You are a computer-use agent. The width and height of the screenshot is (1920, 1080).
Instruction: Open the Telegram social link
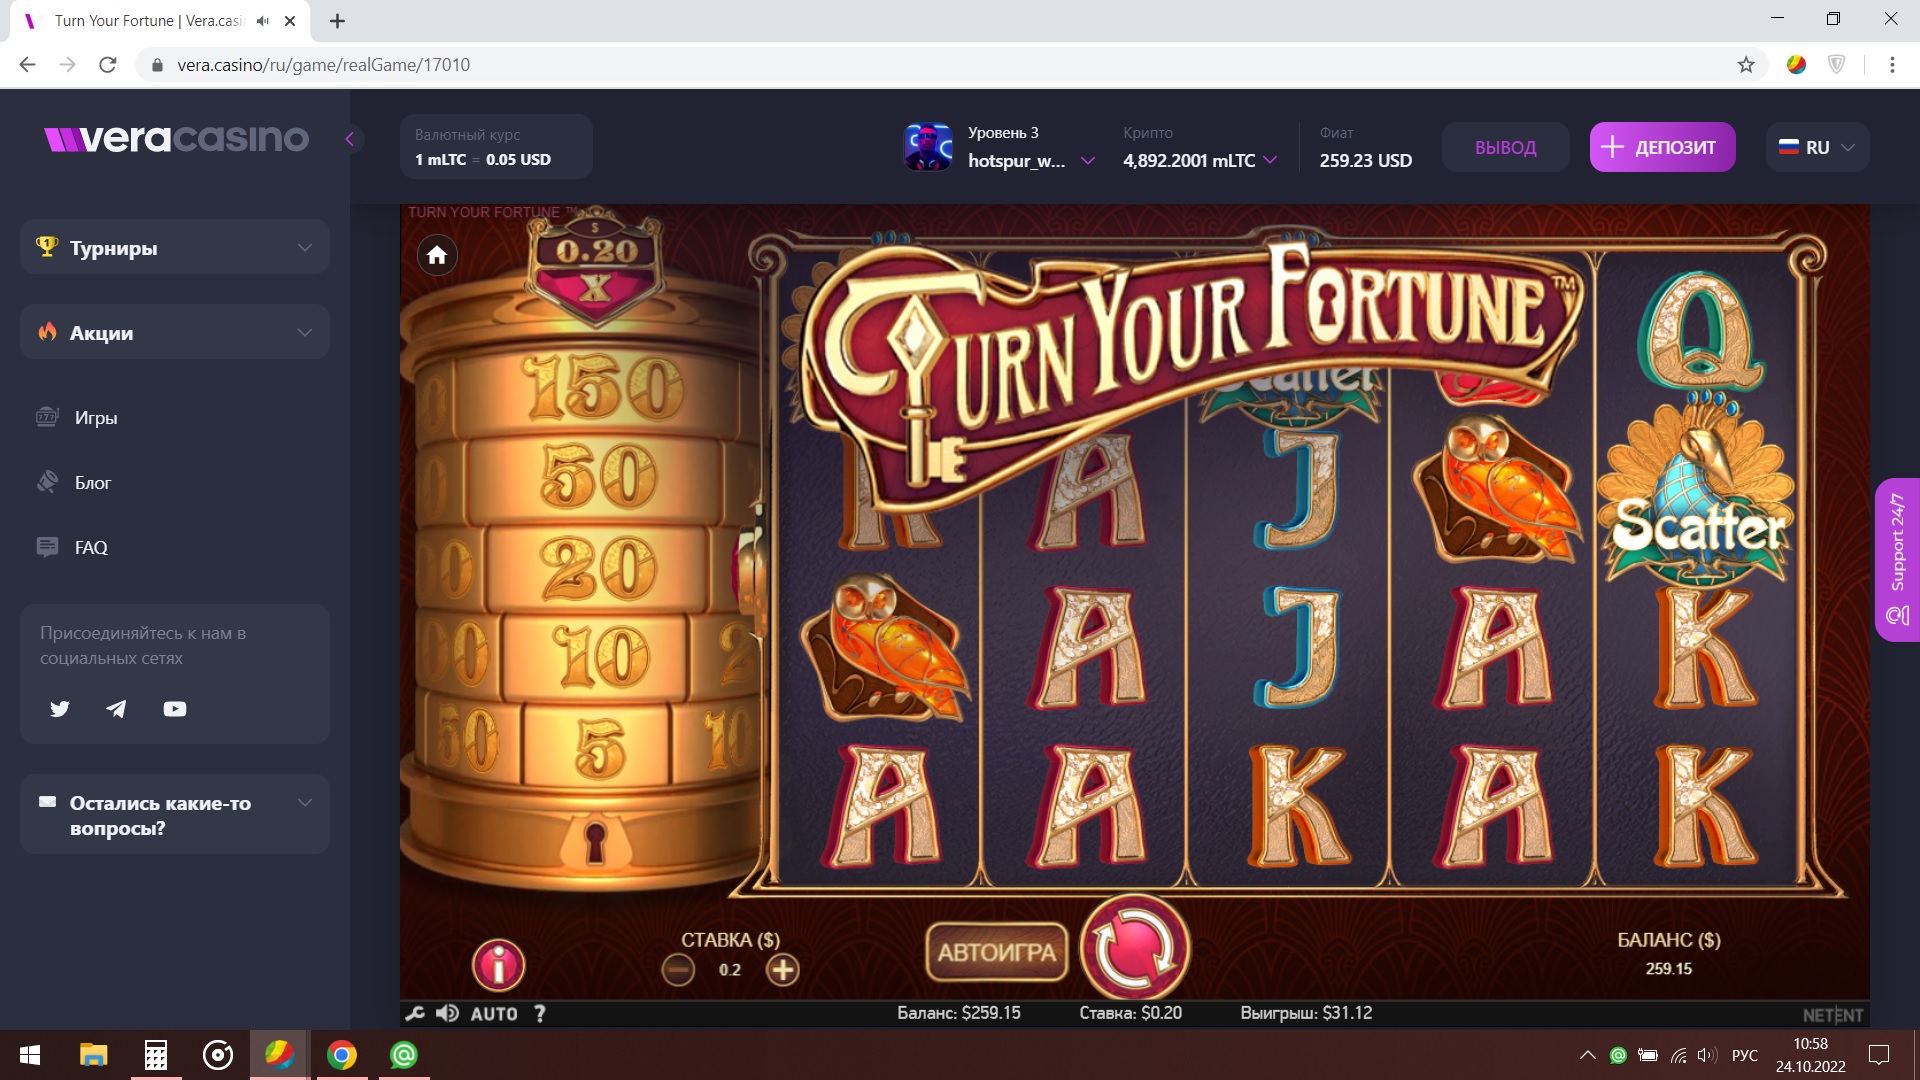pos(117,709)
